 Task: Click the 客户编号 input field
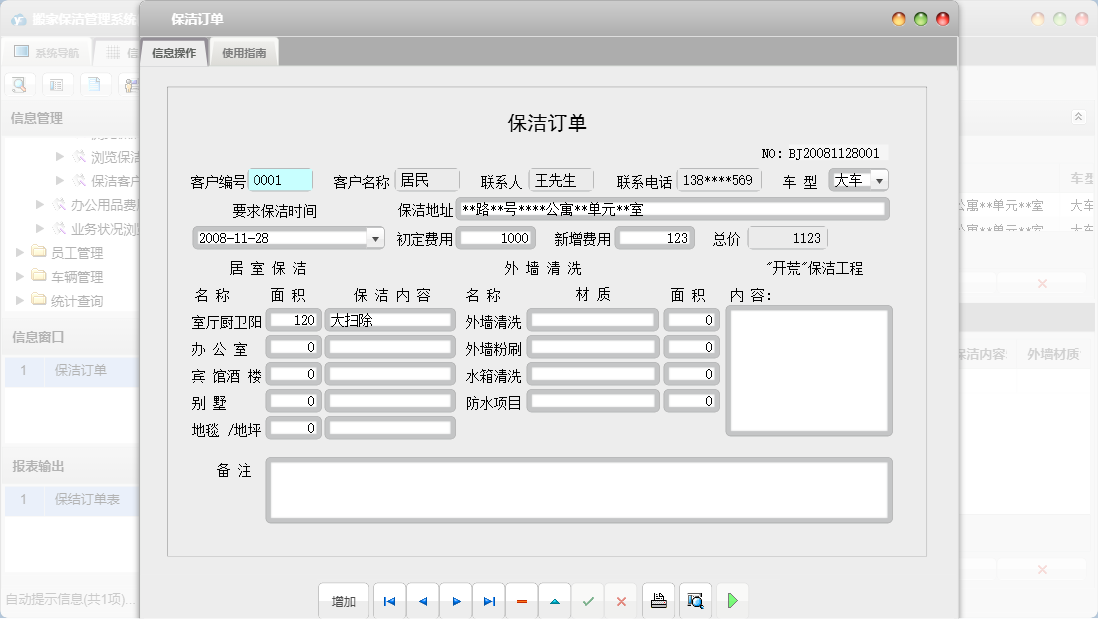(x=280, y=181)
